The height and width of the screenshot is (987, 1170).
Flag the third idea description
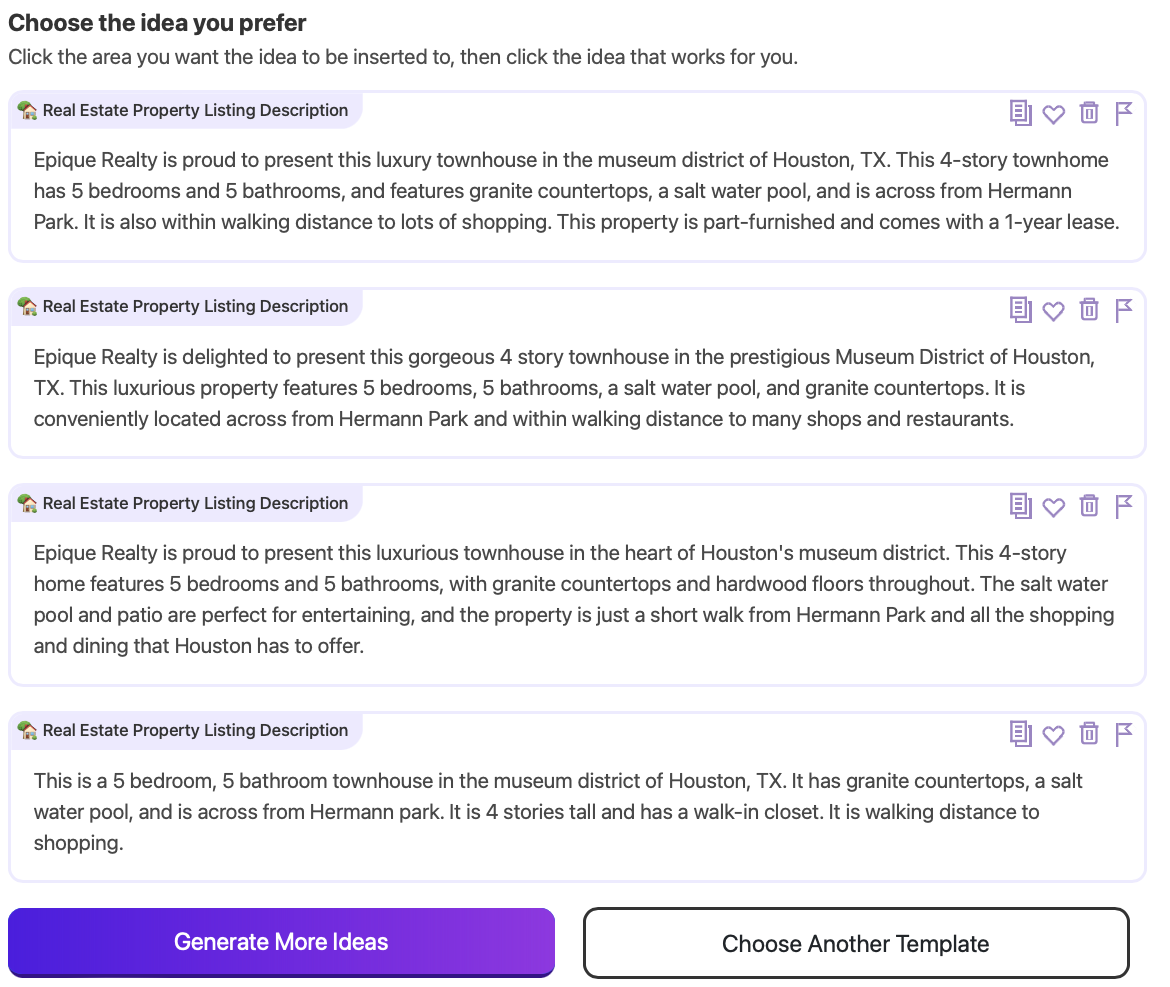point(1123,506)
